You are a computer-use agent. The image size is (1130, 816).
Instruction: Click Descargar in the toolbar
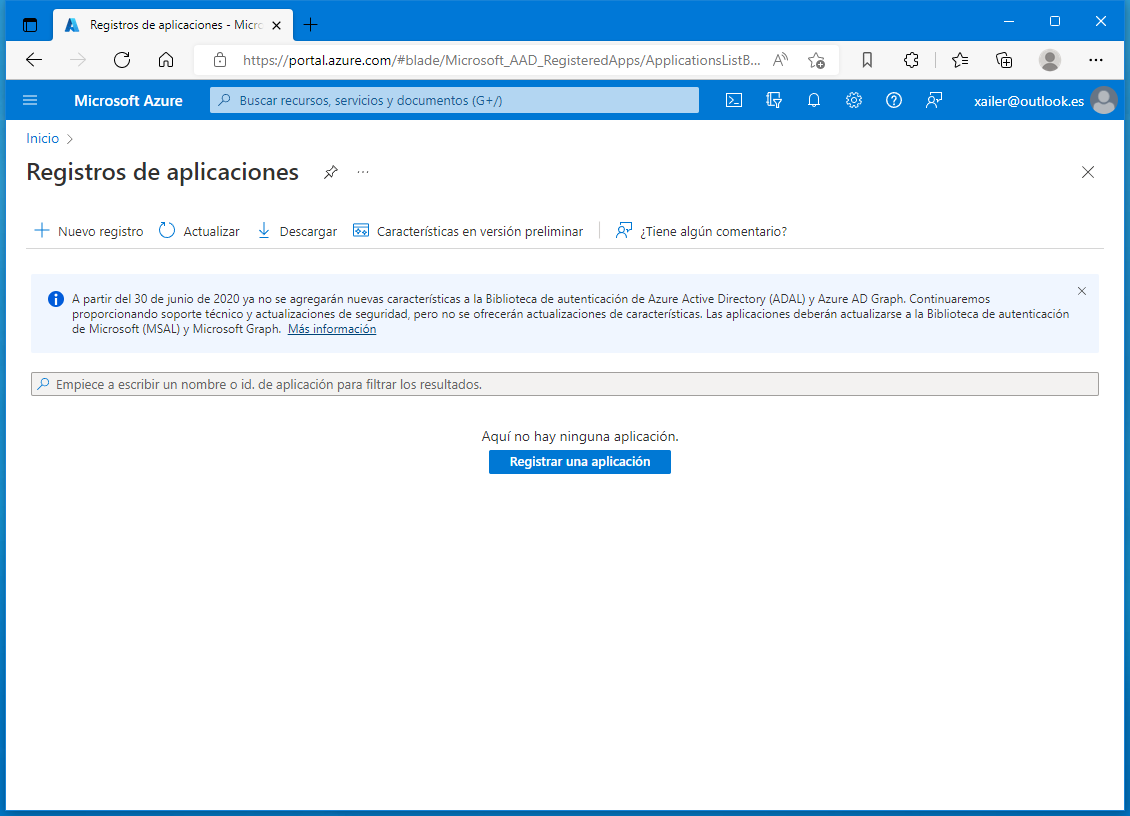297,231
